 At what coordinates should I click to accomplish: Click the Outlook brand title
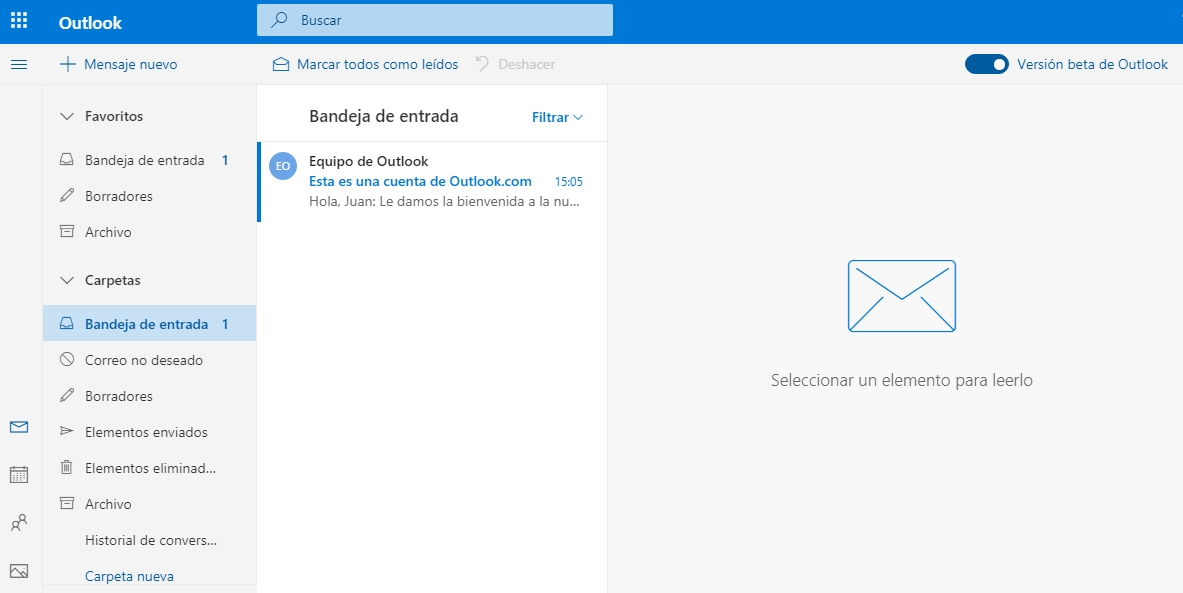click(91, 23)
